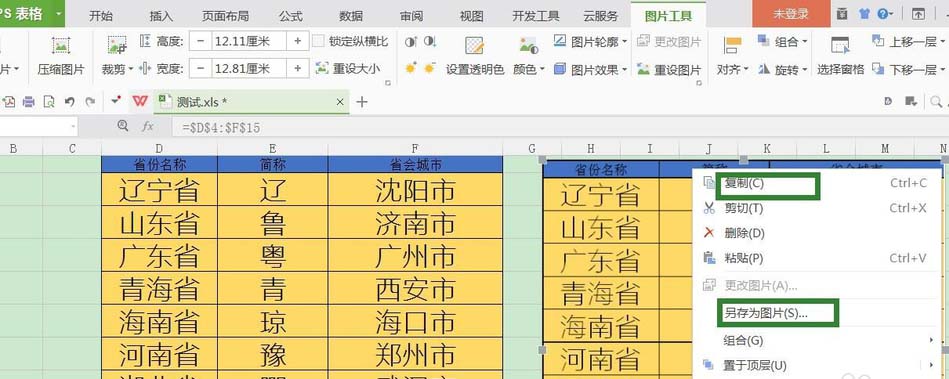This screenshot has height=379, width=949.
Task: Click the zoom magnifier beside formula bar
Action: point(123,126)
